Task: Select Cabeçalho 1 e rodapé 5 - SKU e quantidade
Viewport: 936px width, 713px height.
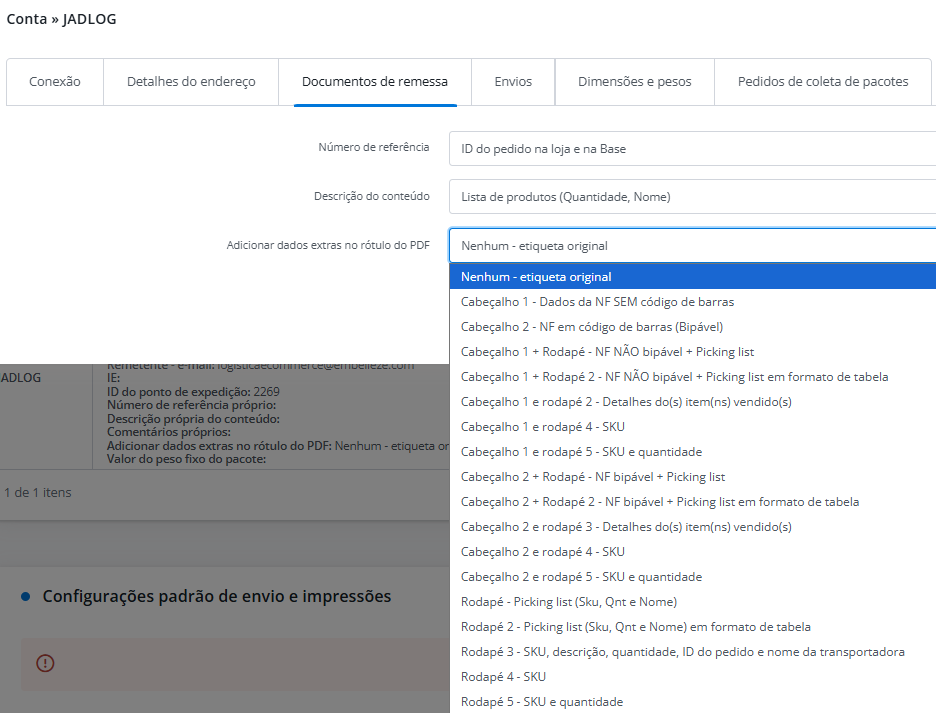Action: 692,452
